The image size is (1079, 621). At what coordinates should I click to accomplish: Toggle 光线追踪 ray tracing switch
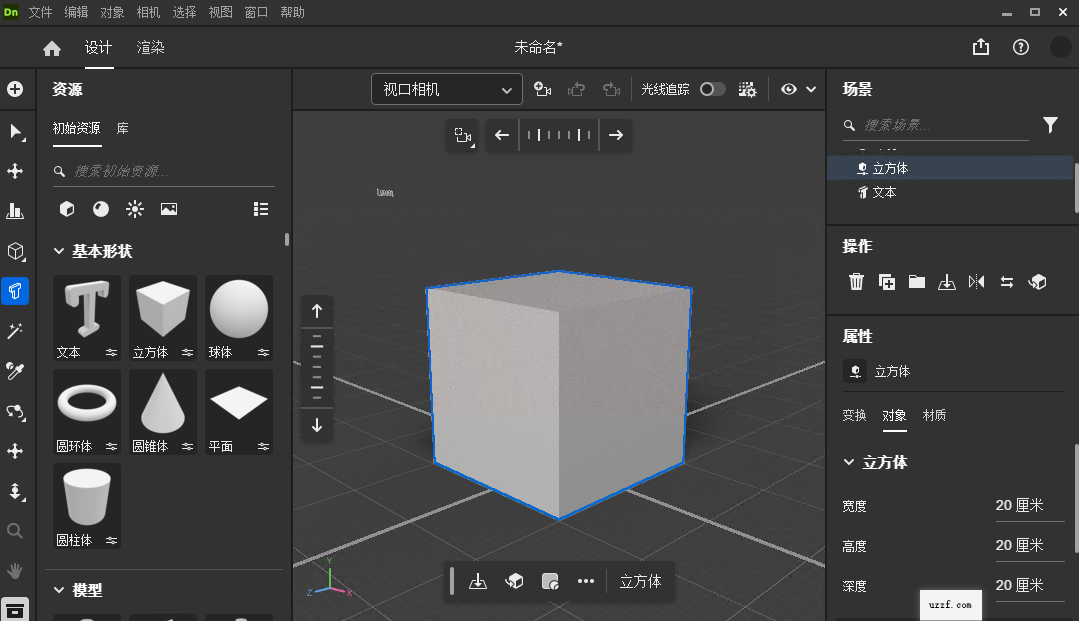713,89
